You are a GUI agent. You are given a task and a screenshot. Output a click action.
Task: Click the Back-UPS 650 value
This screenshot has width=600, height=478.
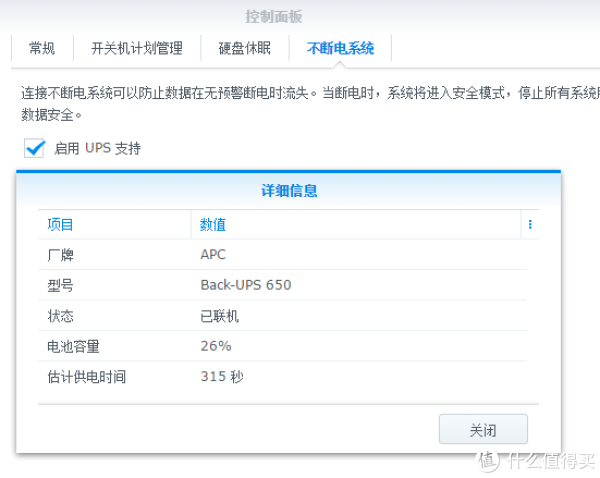click(246, 285)
